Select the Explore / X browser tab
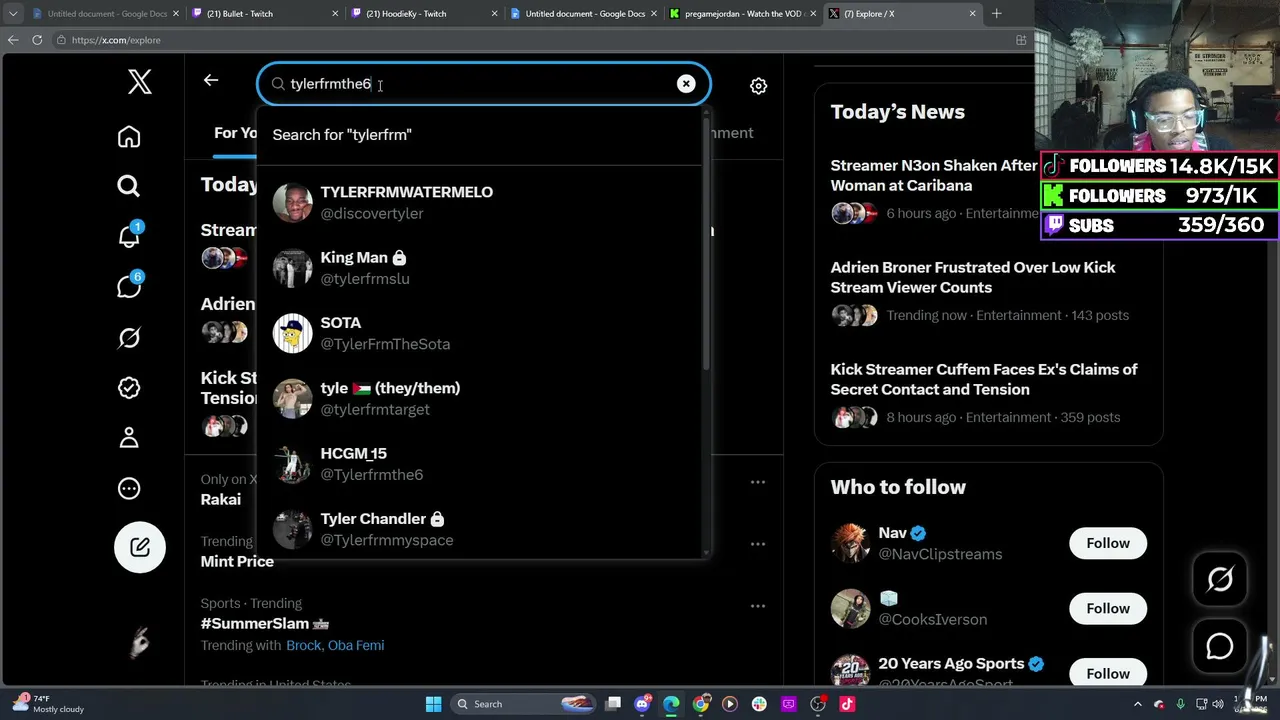Image resolution: width=1280 pixels, height=720 pixels. [904, 14]
